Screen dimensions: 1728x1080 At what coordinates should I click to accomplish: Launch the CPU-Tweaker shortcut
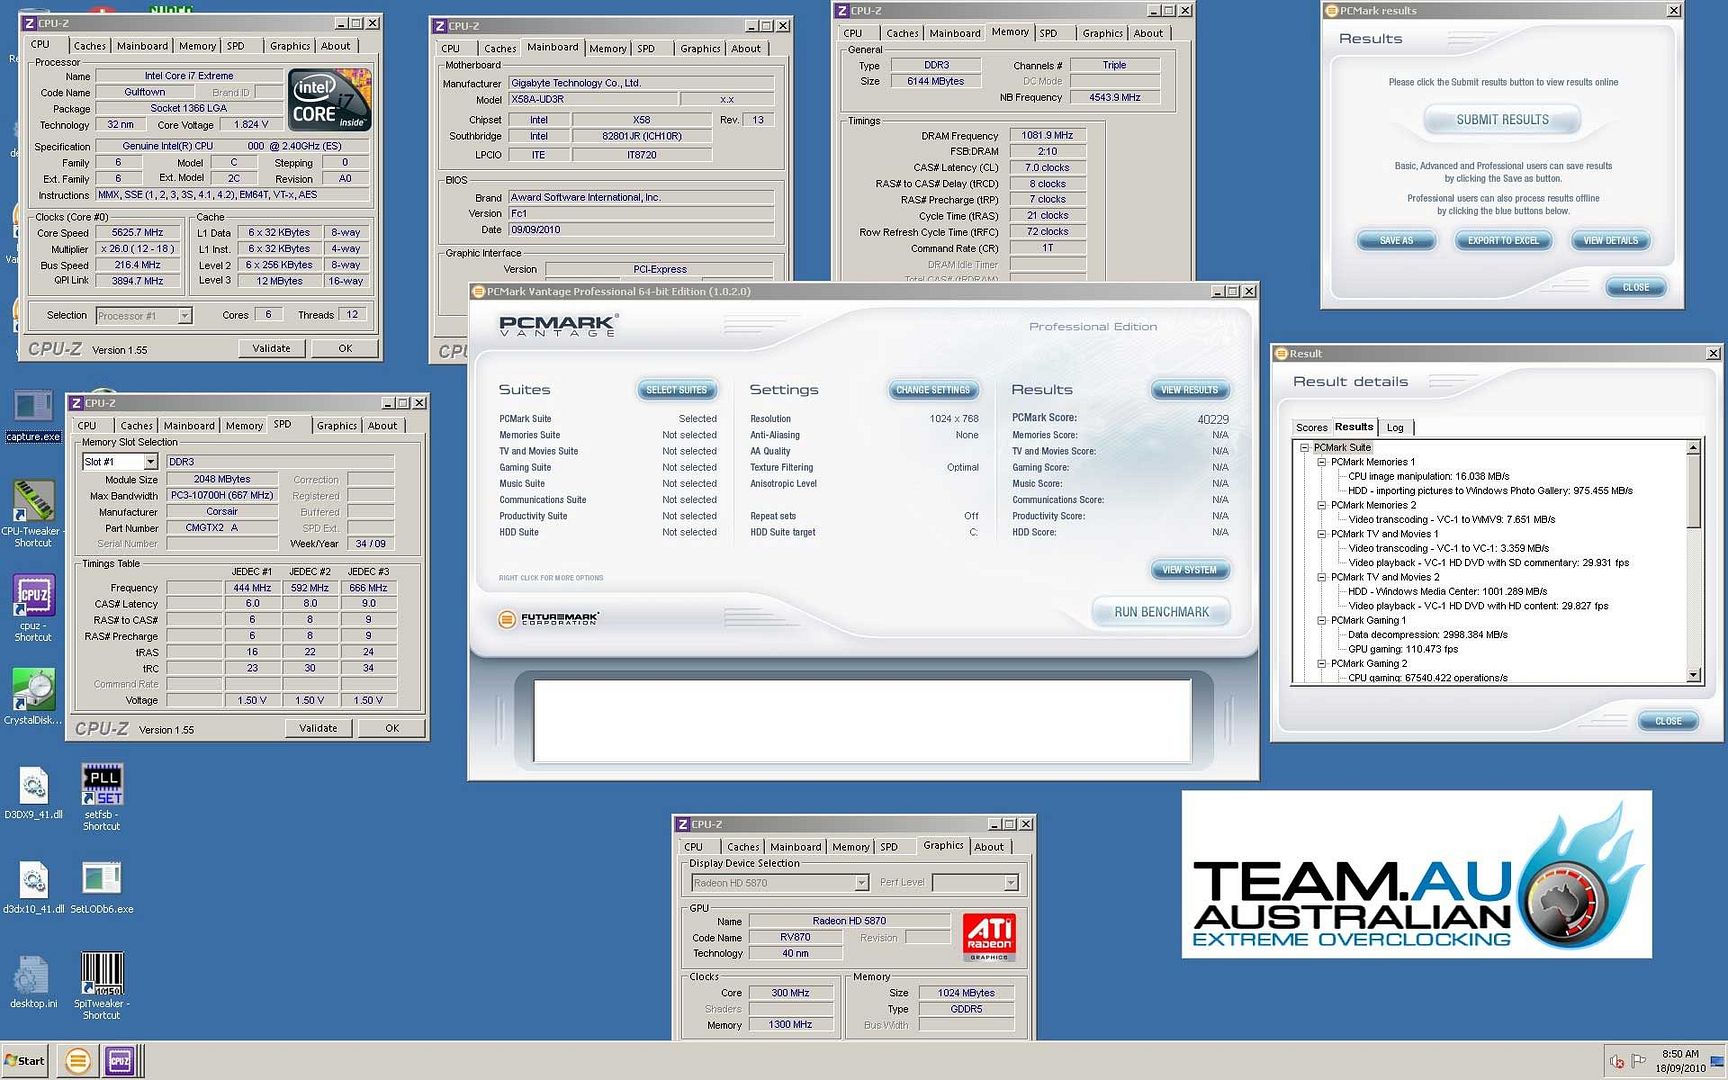(32, 500)
